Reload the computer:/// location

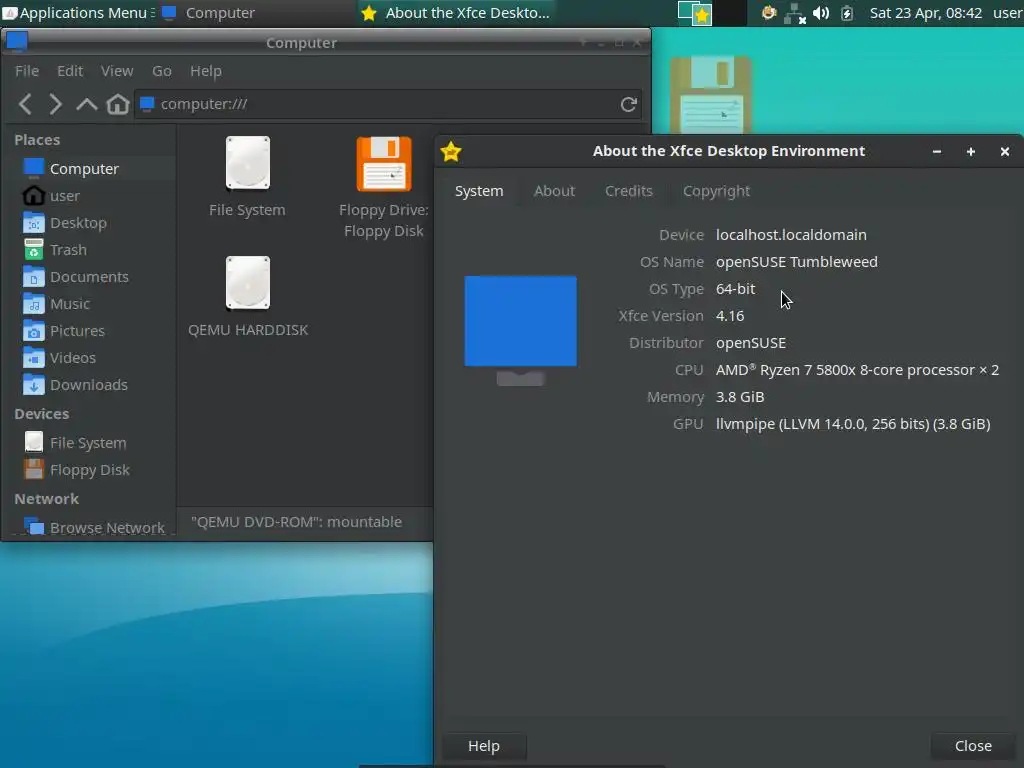pos(628,104)
